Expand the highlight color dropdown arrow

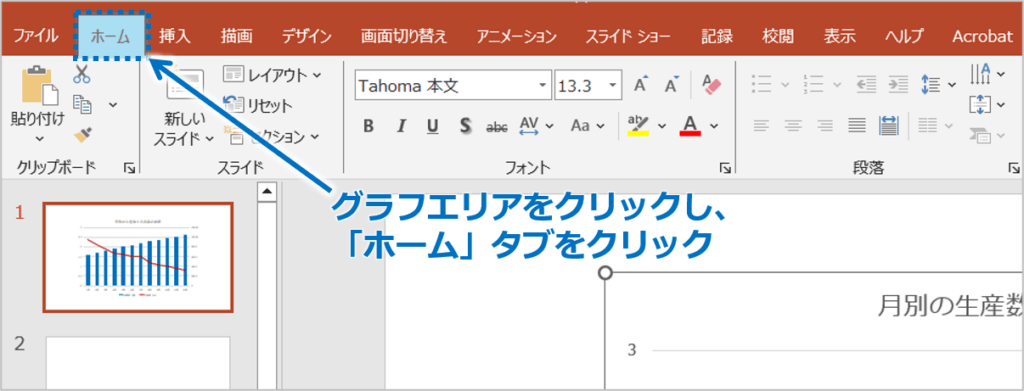662,125
